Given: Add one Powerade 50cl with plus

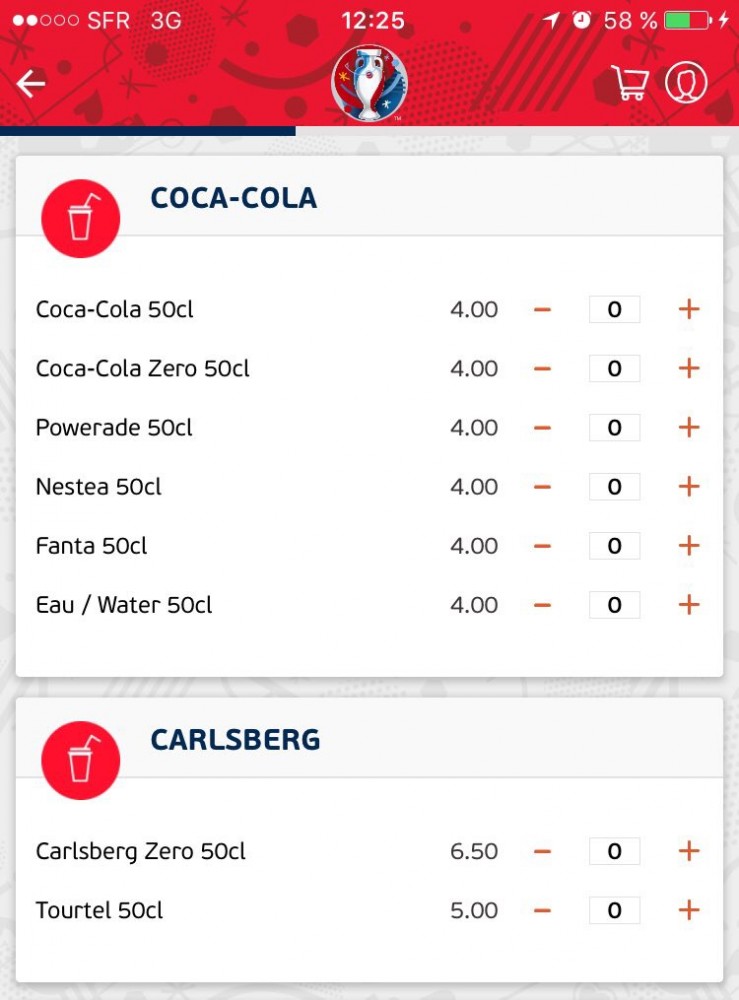Looking at the screenshot, I should [689, 427].
